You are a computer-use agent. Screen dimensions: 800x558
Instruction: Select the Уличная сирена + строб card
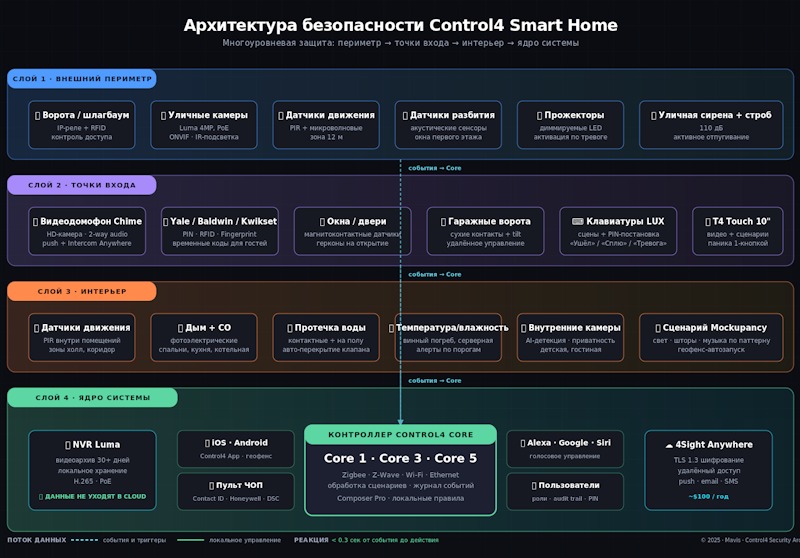coord(711,125)
